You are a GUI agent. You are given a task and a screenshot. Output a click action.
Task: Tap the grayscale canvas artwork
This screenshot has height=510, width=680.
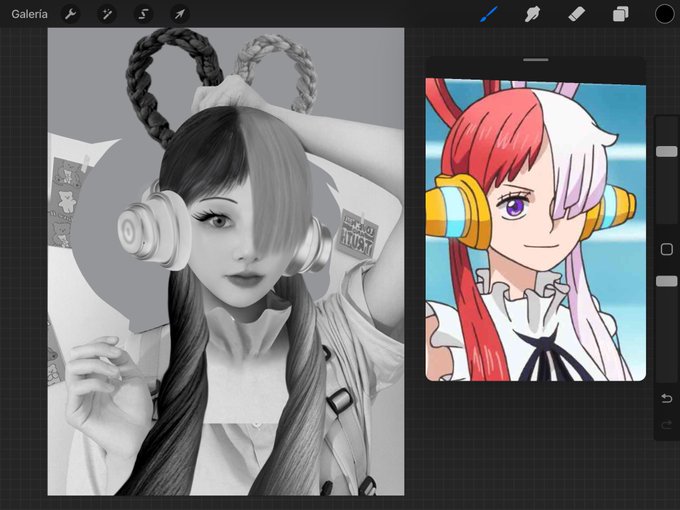pyautogui.click(x=226, y=262)
